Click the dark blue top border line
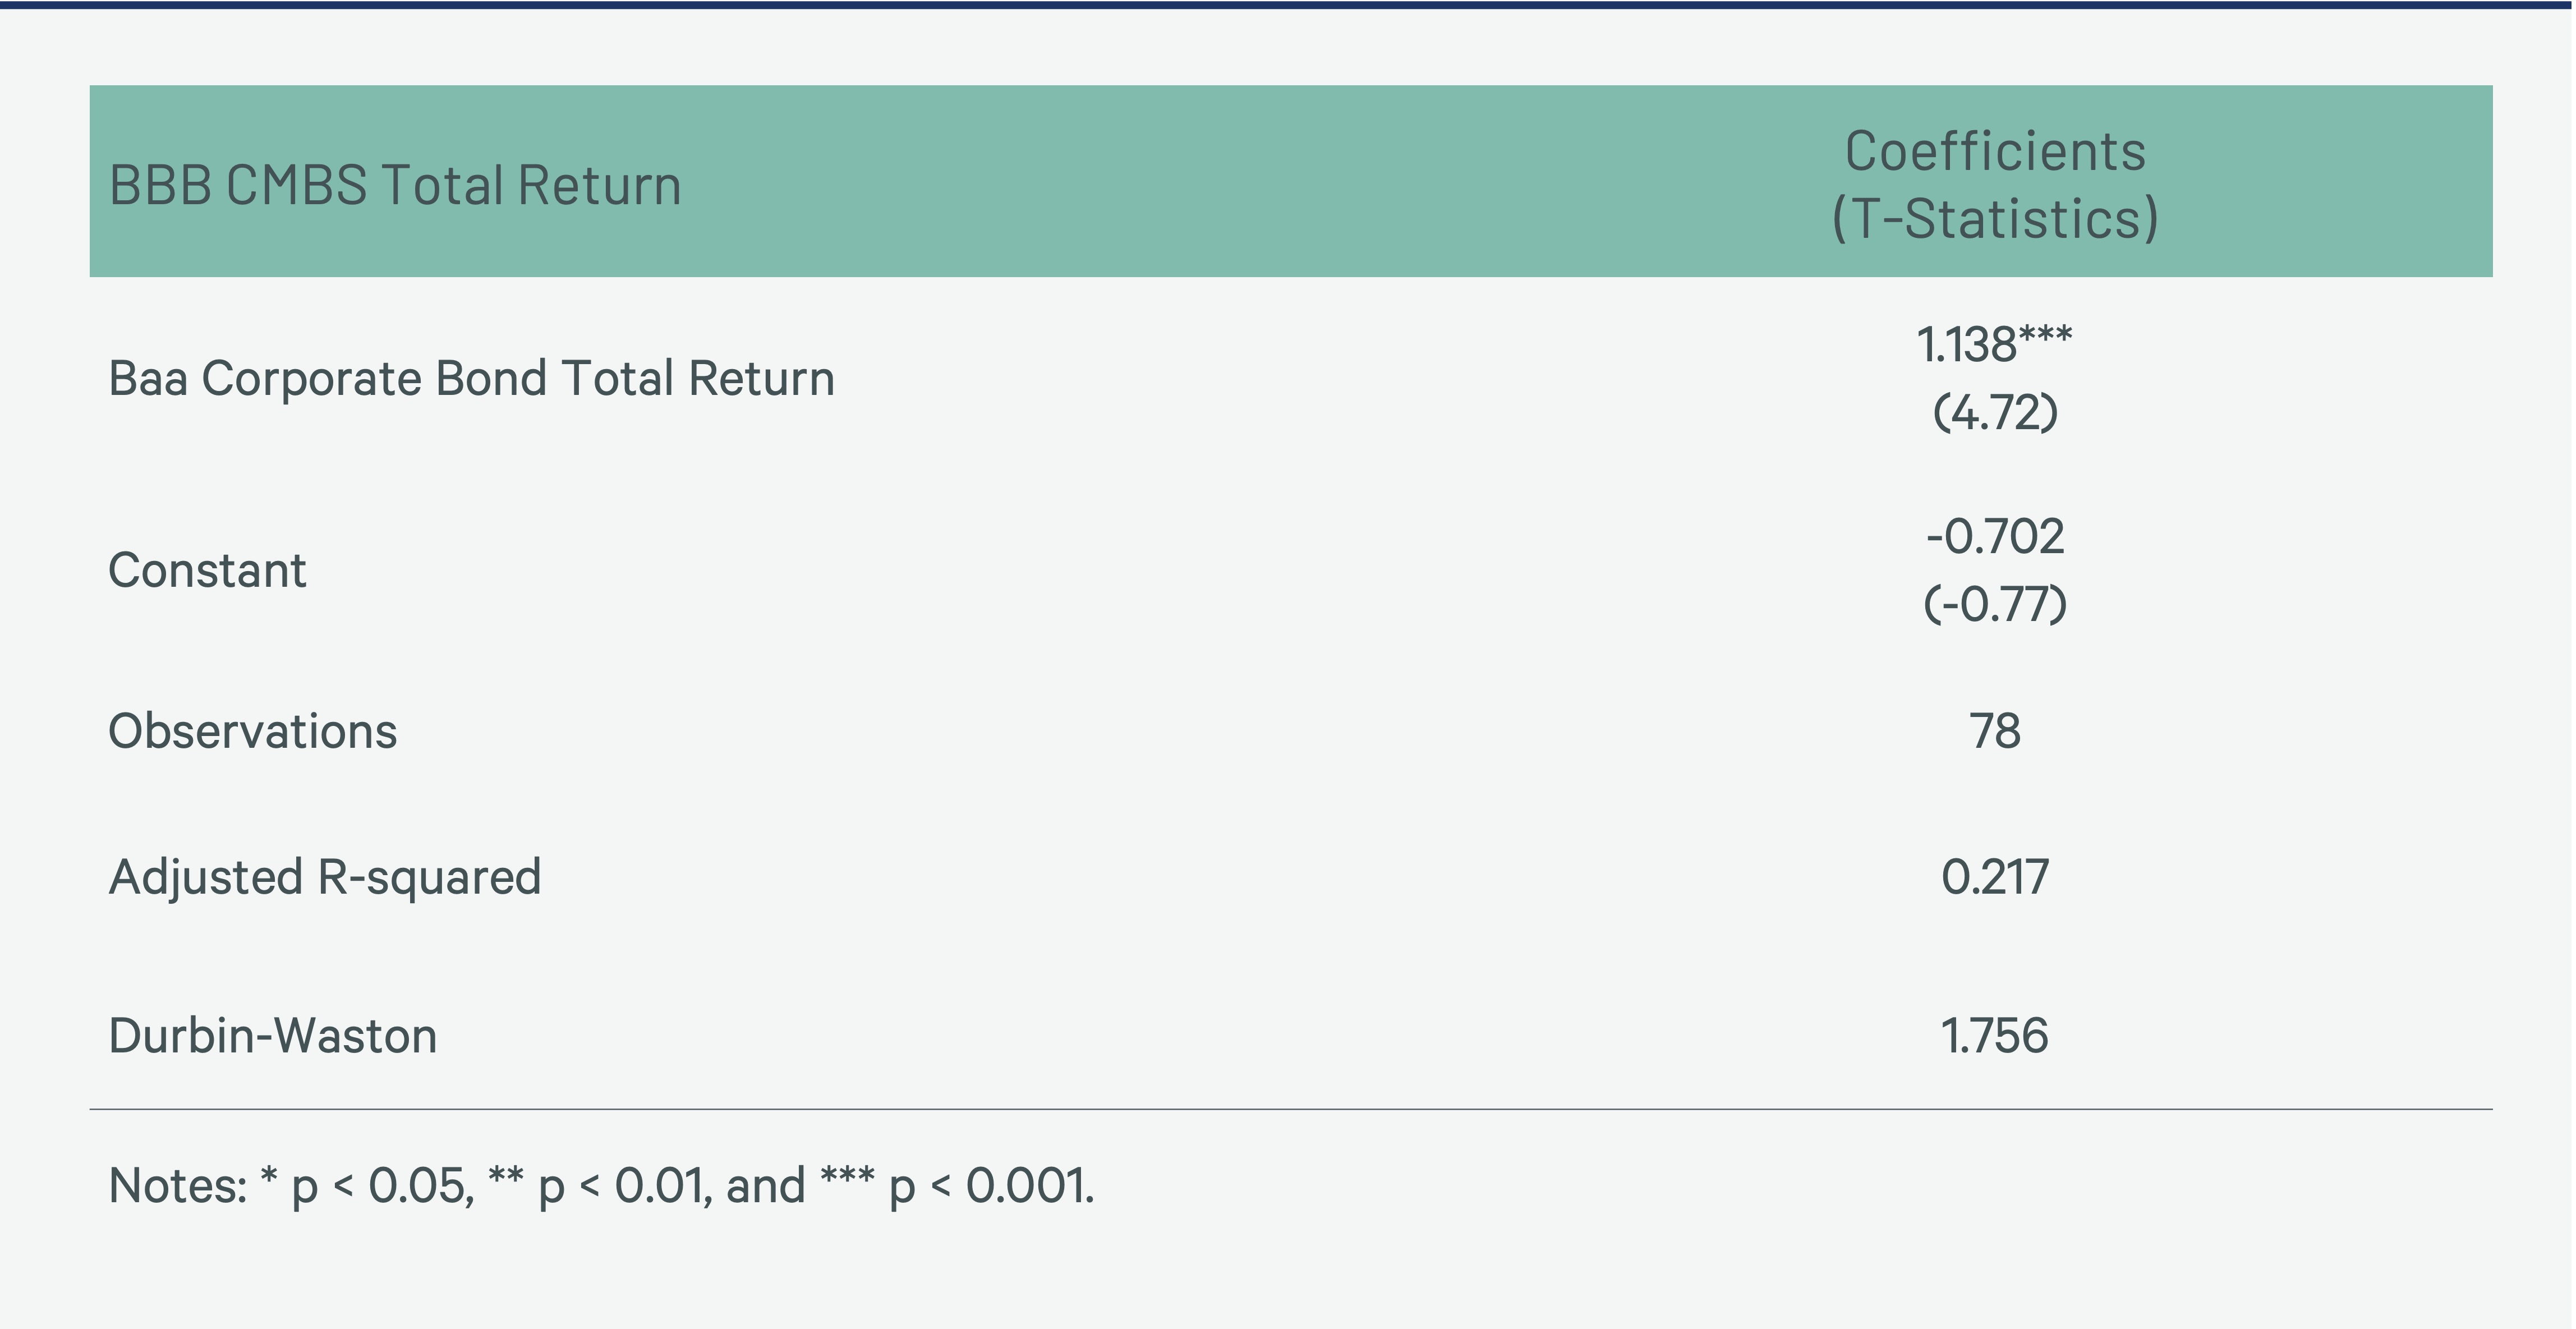 [1288, 5]
